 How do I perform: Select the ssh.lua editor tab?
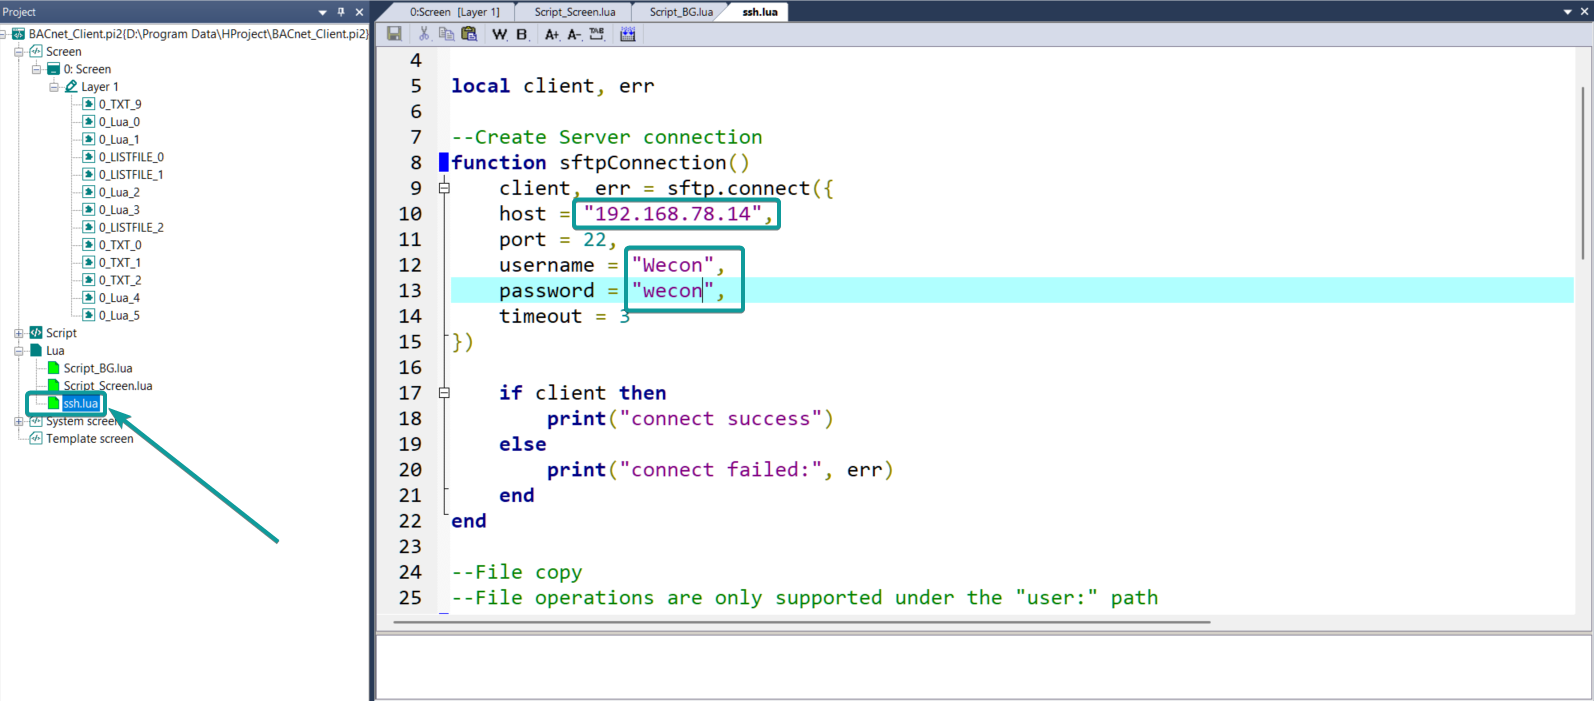(x=760, y=12)
